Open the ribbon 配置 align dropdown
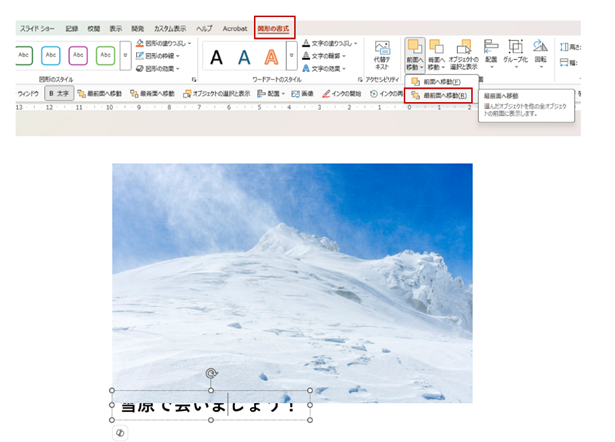Image resolution: width=615 pixels, height=442 pixels. coord(491,54)
